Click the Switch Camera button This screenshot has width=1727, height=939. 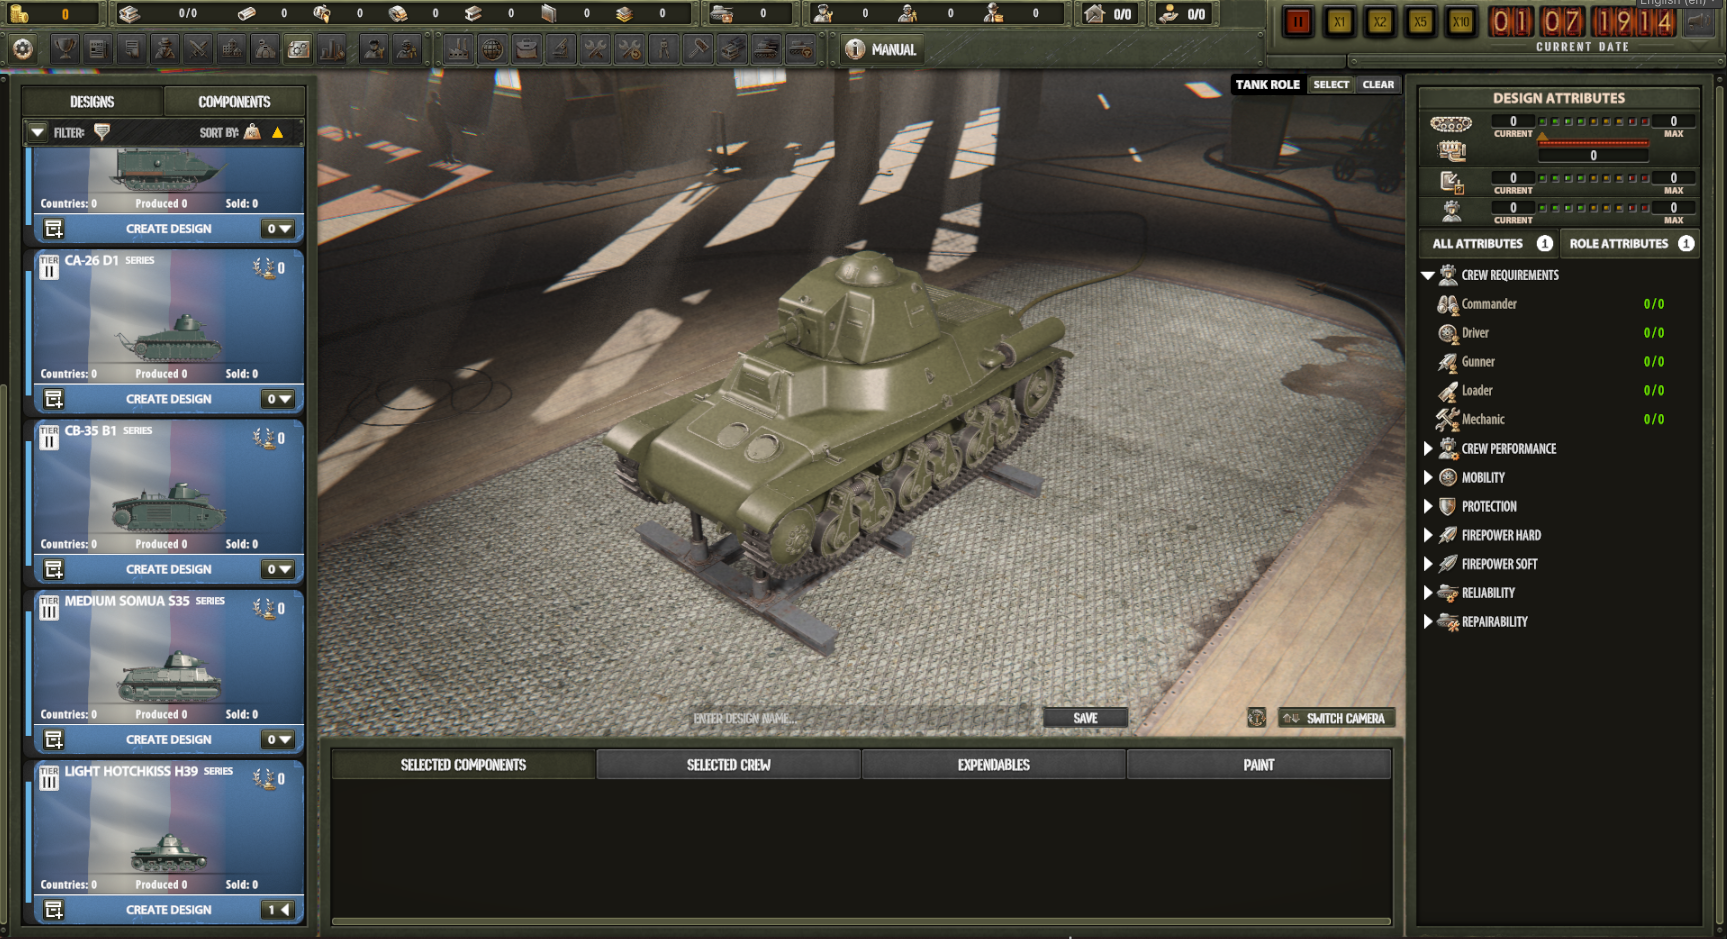(1336, 718)
